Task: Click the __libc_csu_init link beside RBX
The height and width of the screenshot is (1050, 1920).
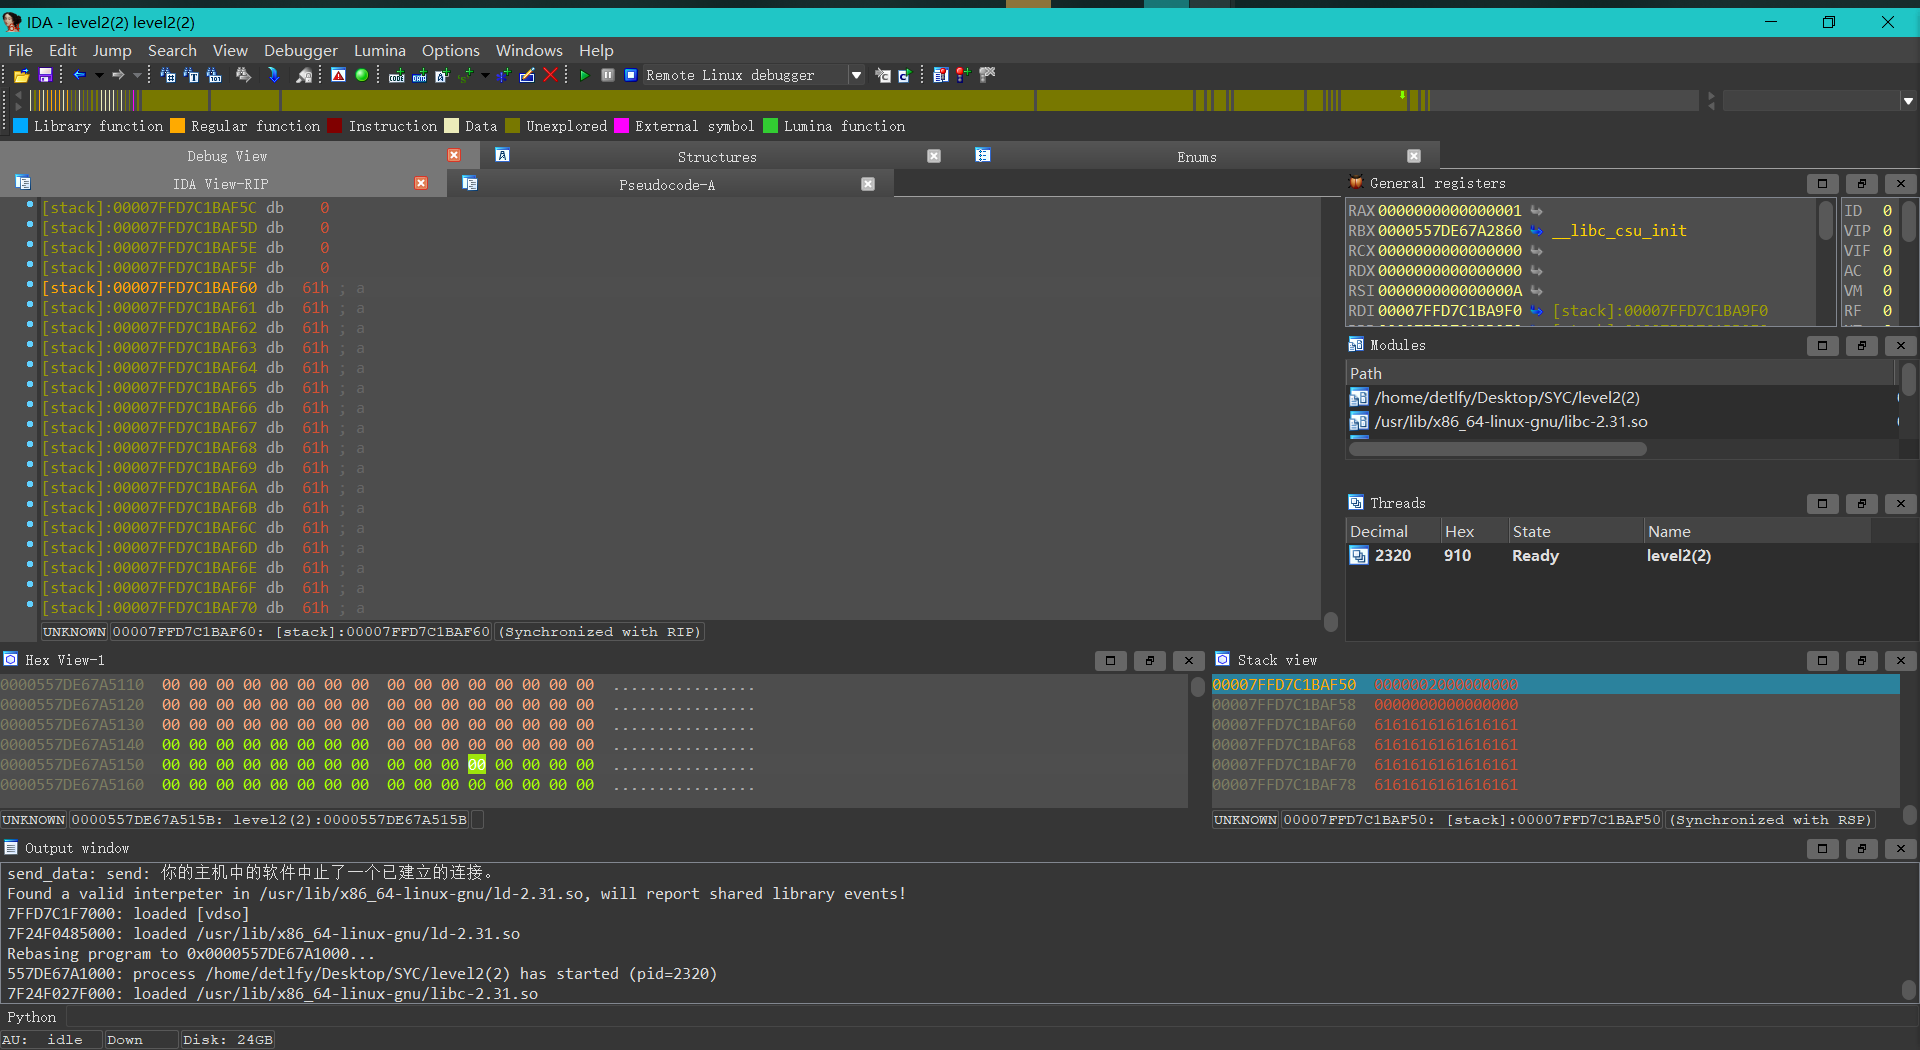Action: (1619, 231)
